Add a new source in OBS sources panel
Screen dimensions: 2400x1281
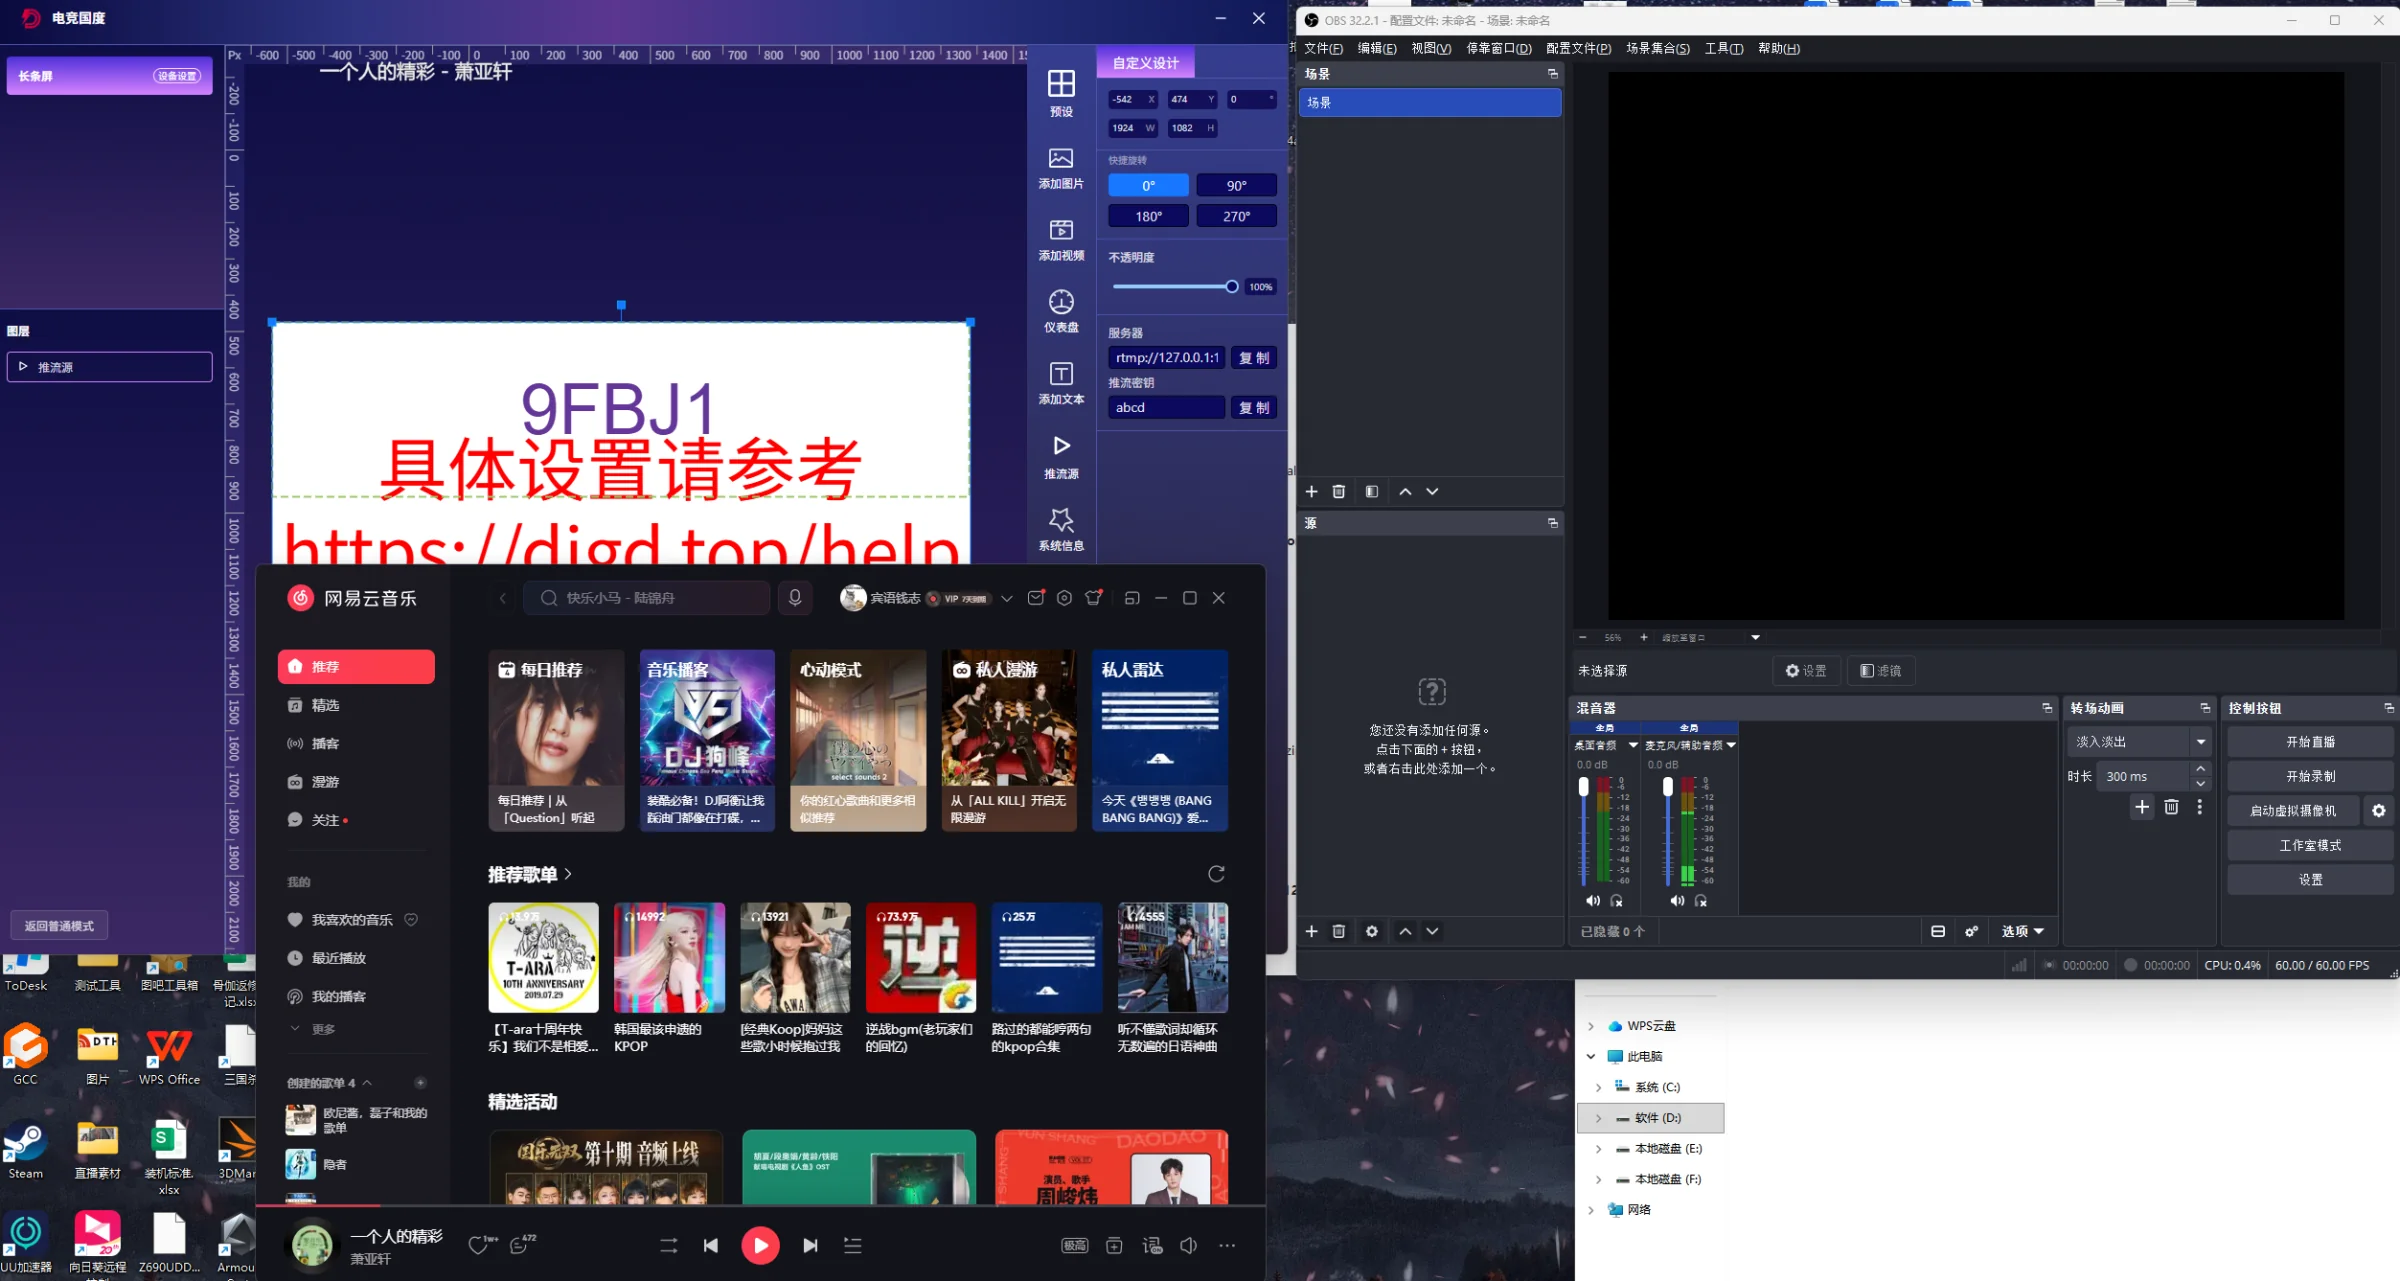click(x=1311, y=931)
